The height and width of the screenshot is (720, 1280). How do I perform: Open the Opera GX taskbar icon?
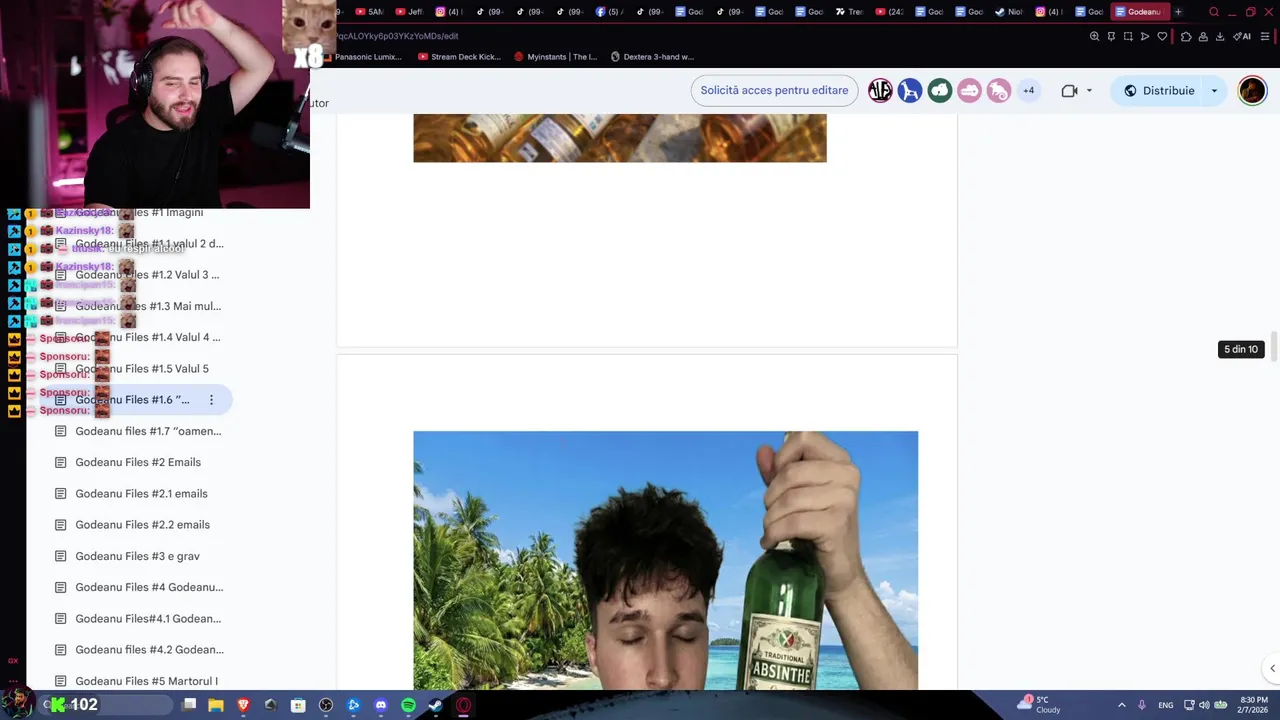(x=463, y=705)
